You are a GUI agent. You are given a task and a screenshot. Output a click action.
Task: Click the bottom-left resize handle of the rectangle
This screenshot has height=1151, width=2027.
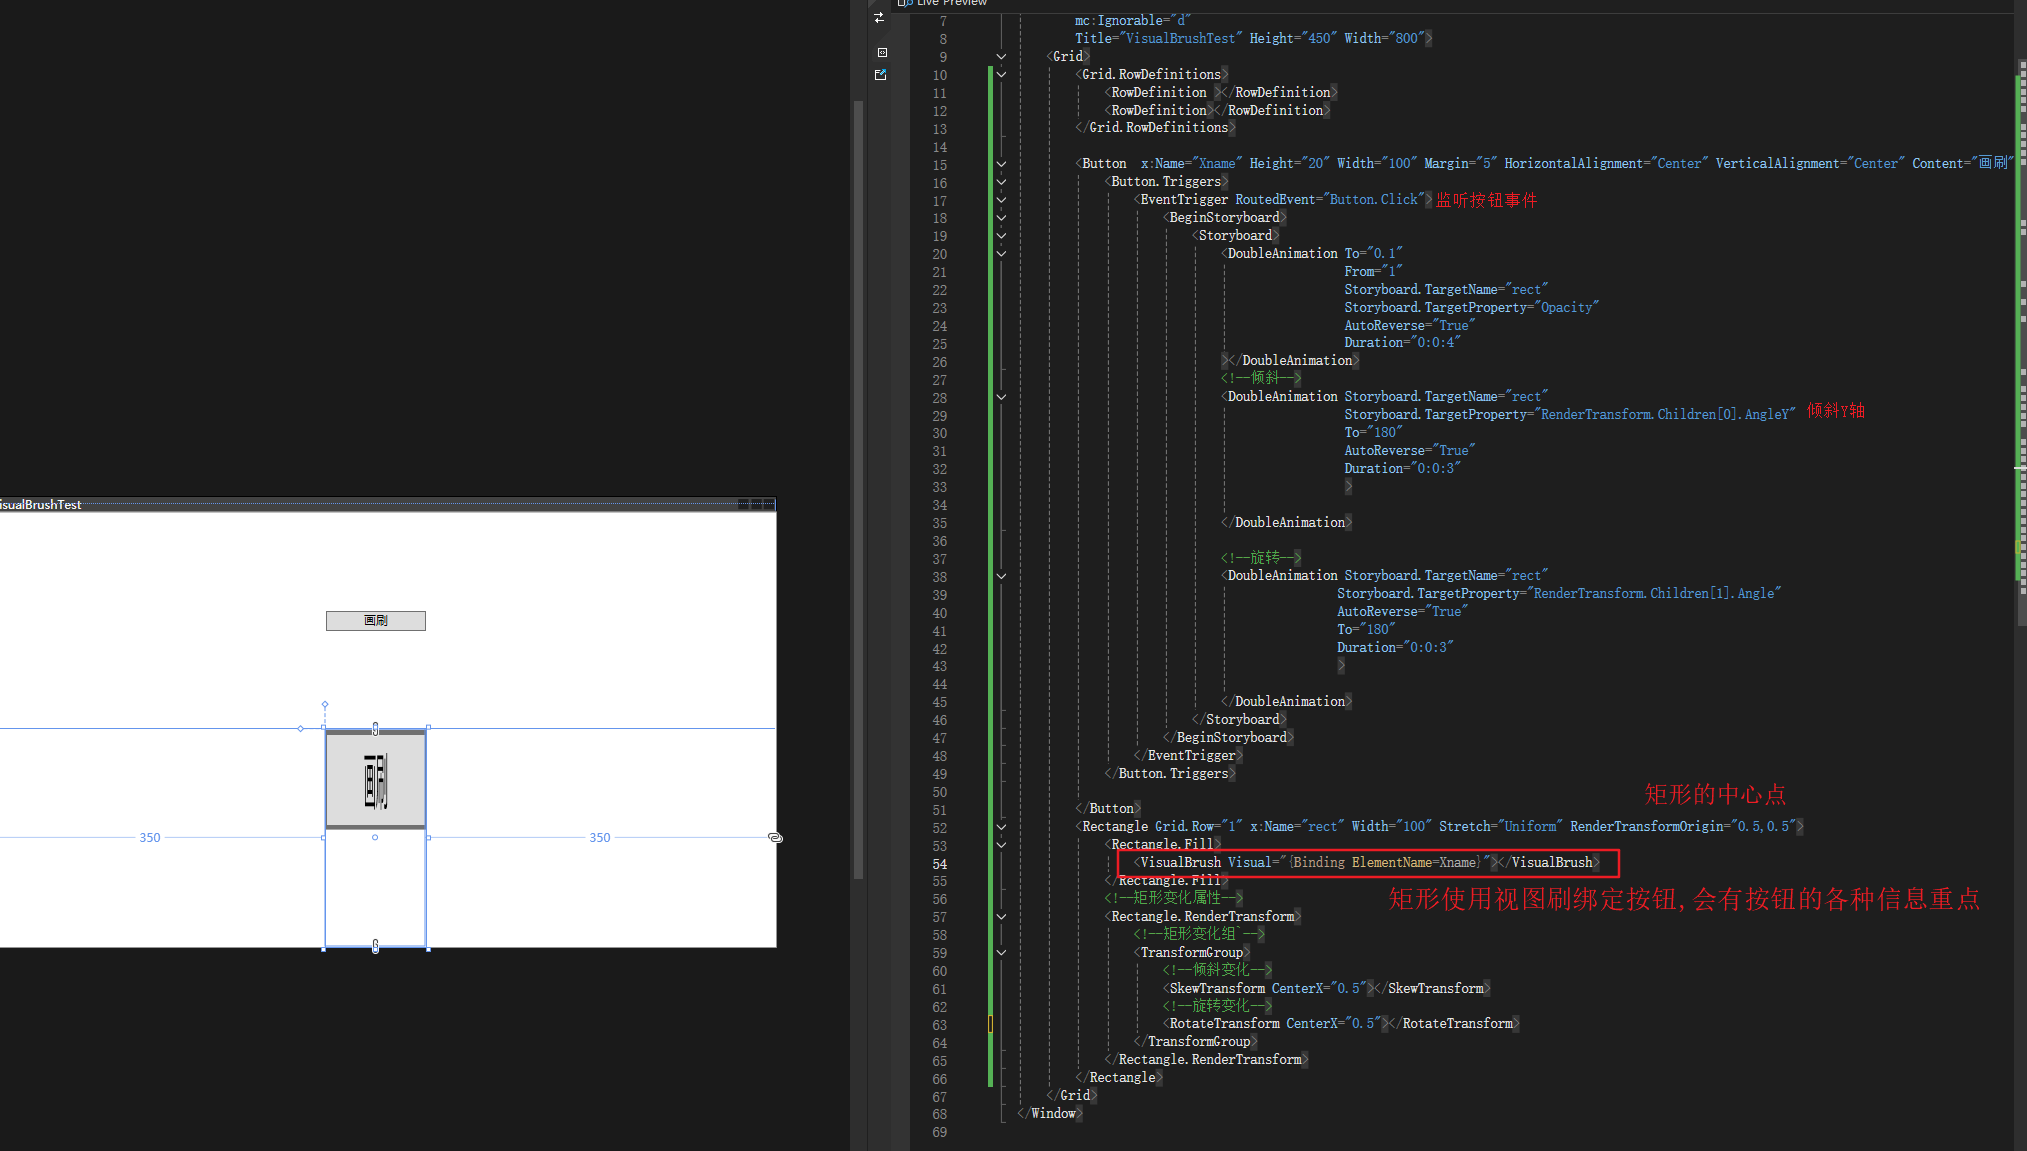click(x=323, y=949)
